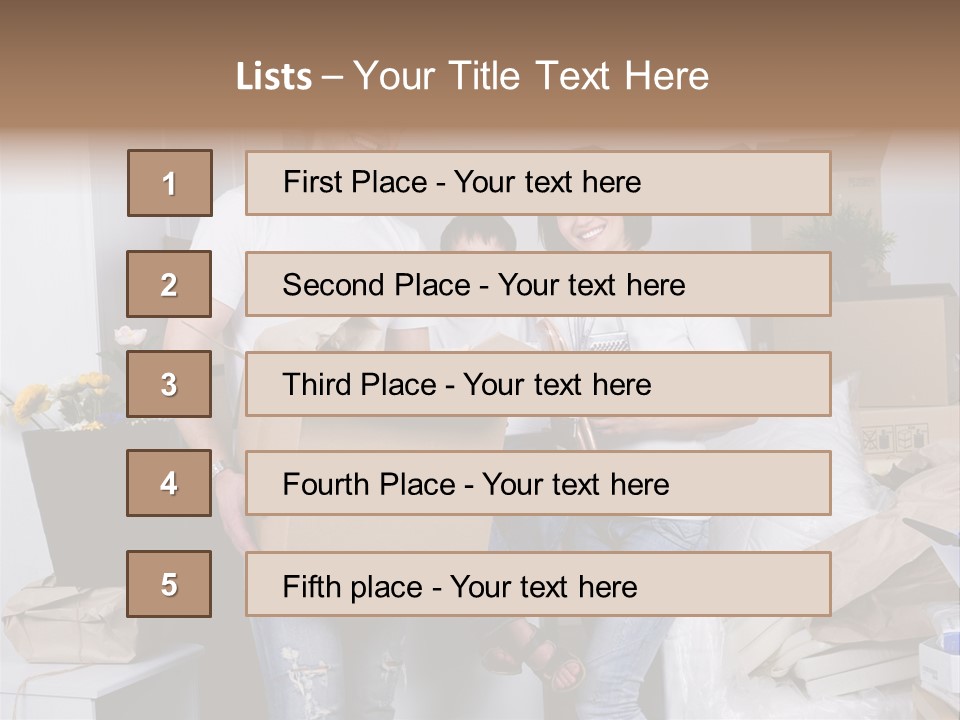Click the Second Place text bar
The width and height of the screenshot is (960, 720).
click(x=538, y=284)
